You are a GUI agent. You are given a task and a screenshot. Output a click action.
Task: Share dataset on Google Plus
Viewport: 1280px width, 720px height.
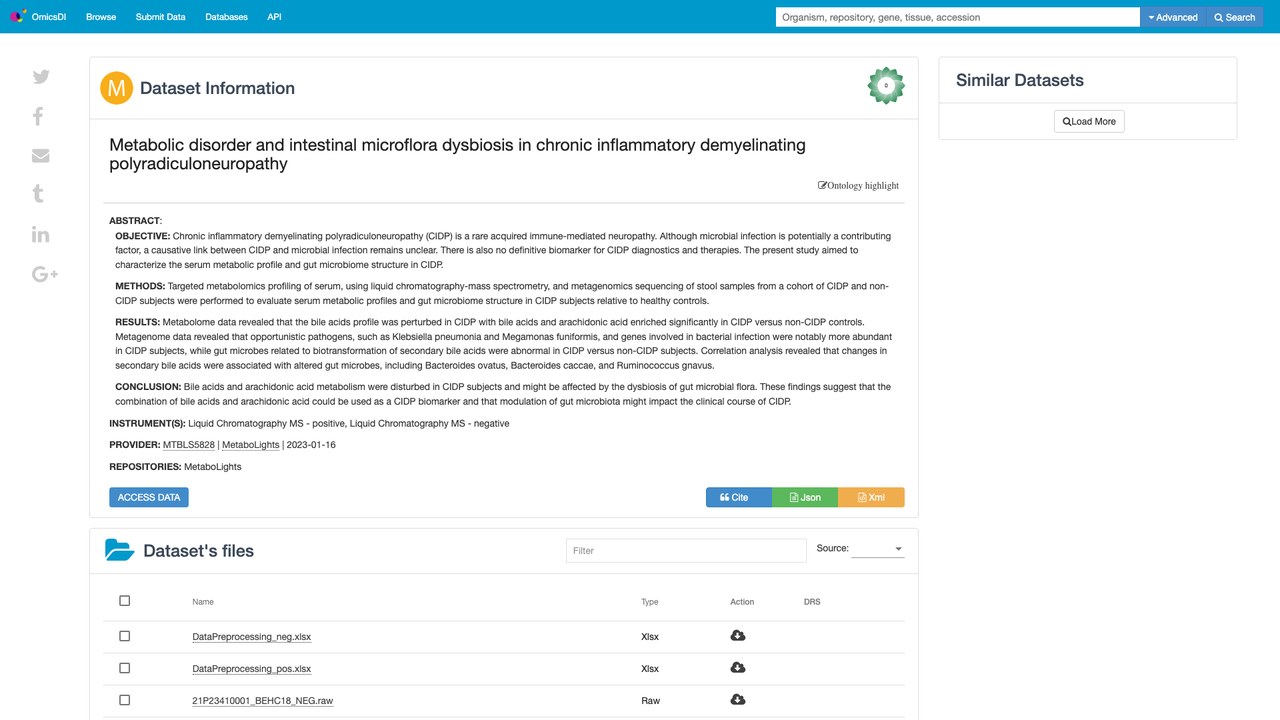pos(45,274)
